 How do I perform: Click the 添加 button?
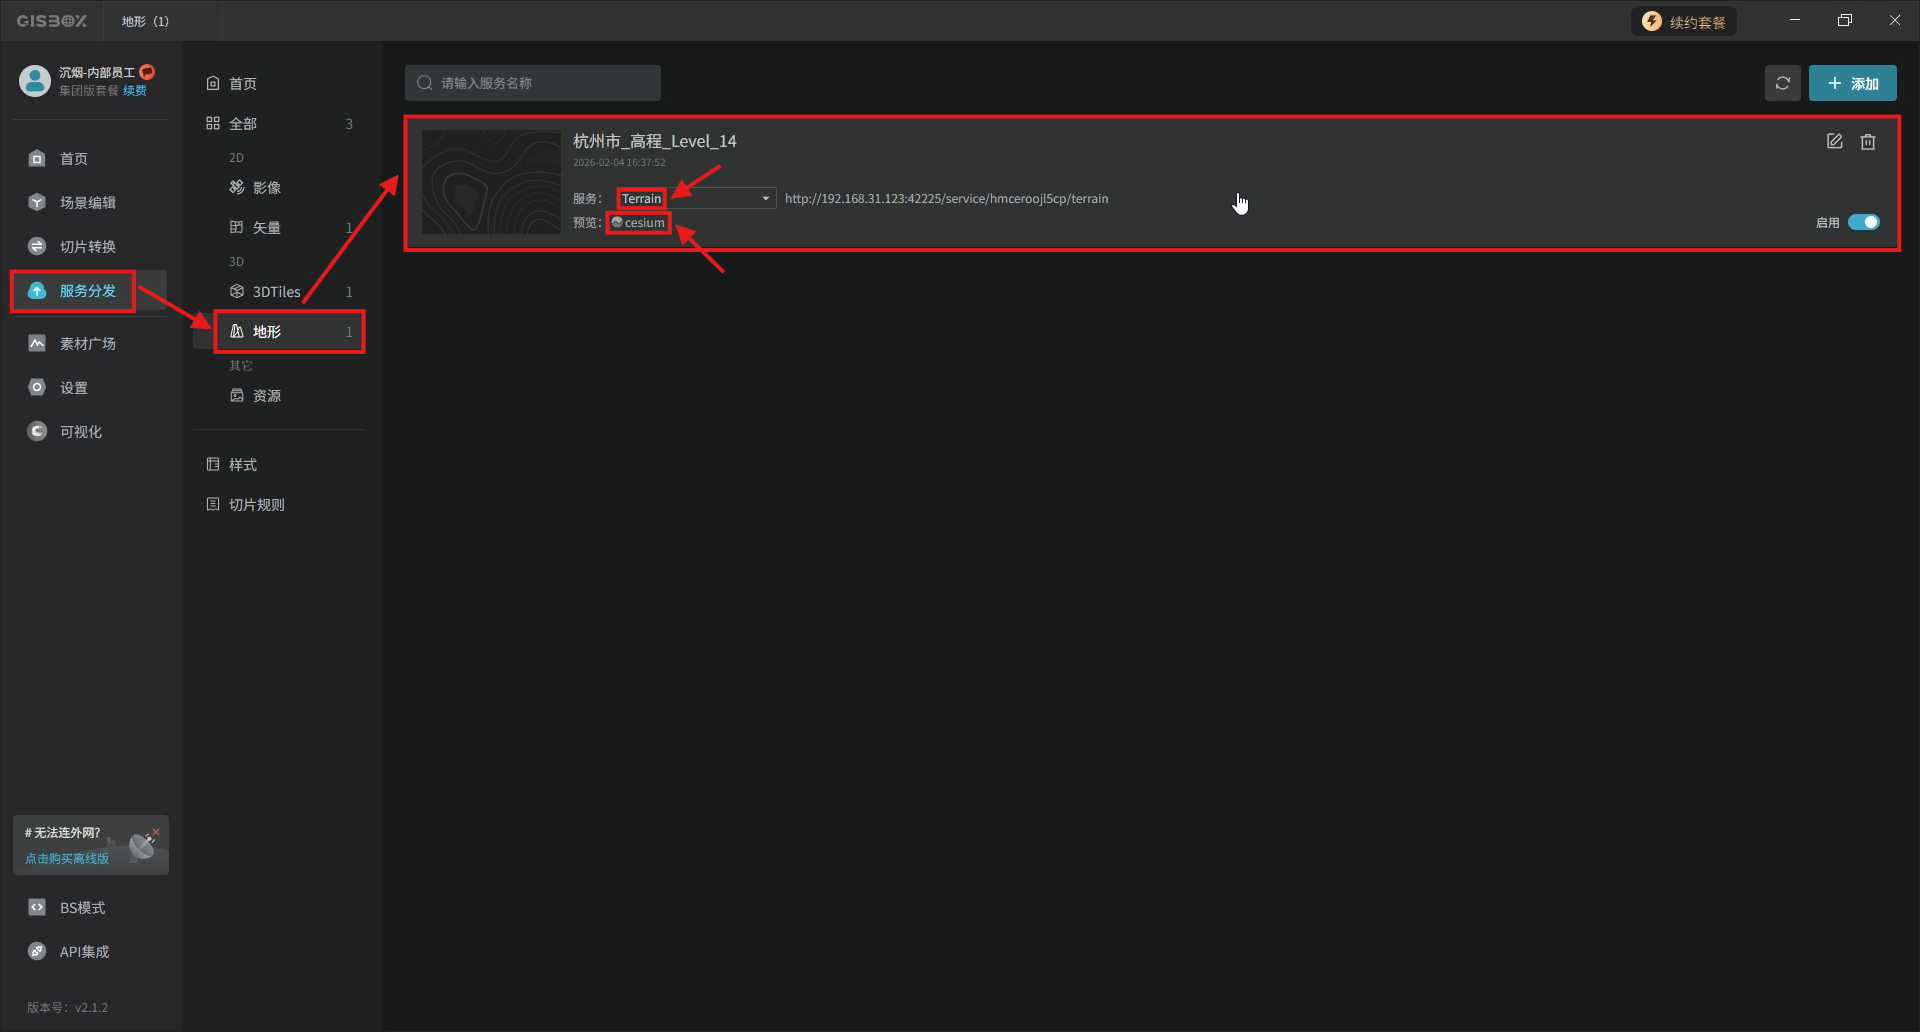pyautogui.click(x=1852, y=83)
